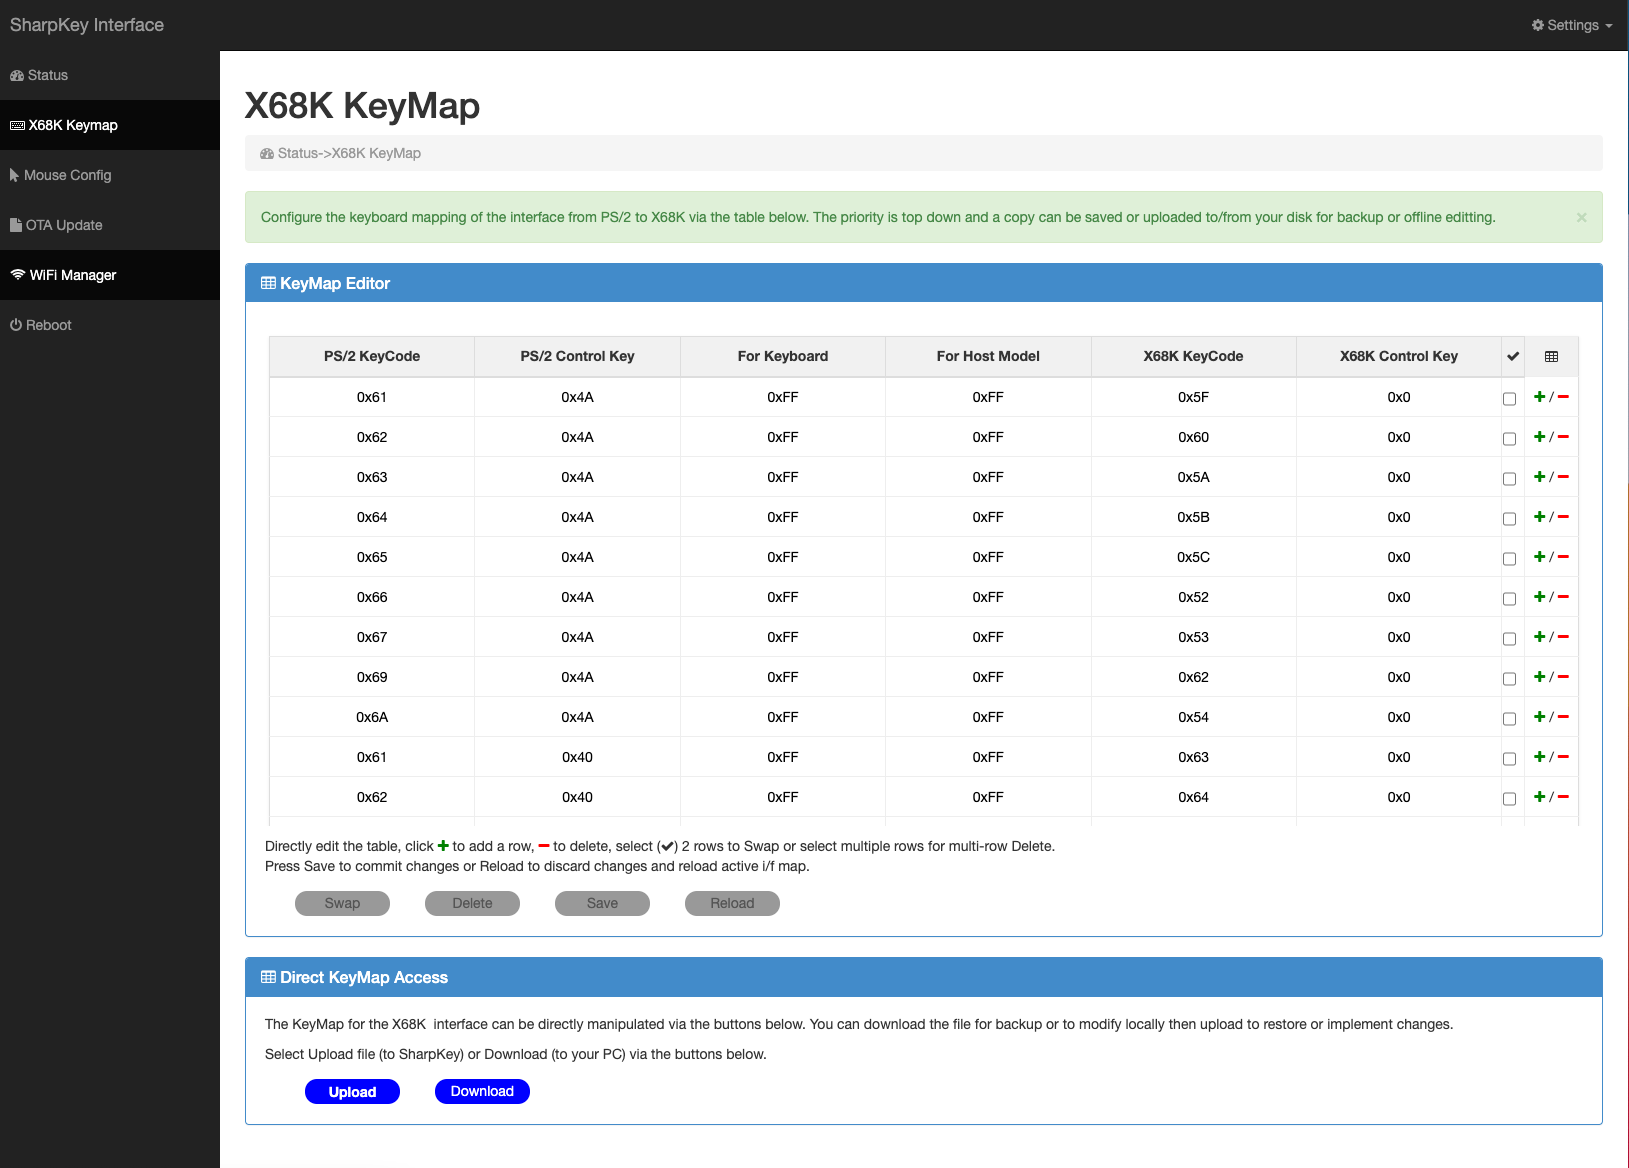This screenshot has height=1168, width=1629.
Task: Add a row at the X68K KeyCode 0x63 row
Action: [1539, 757]
